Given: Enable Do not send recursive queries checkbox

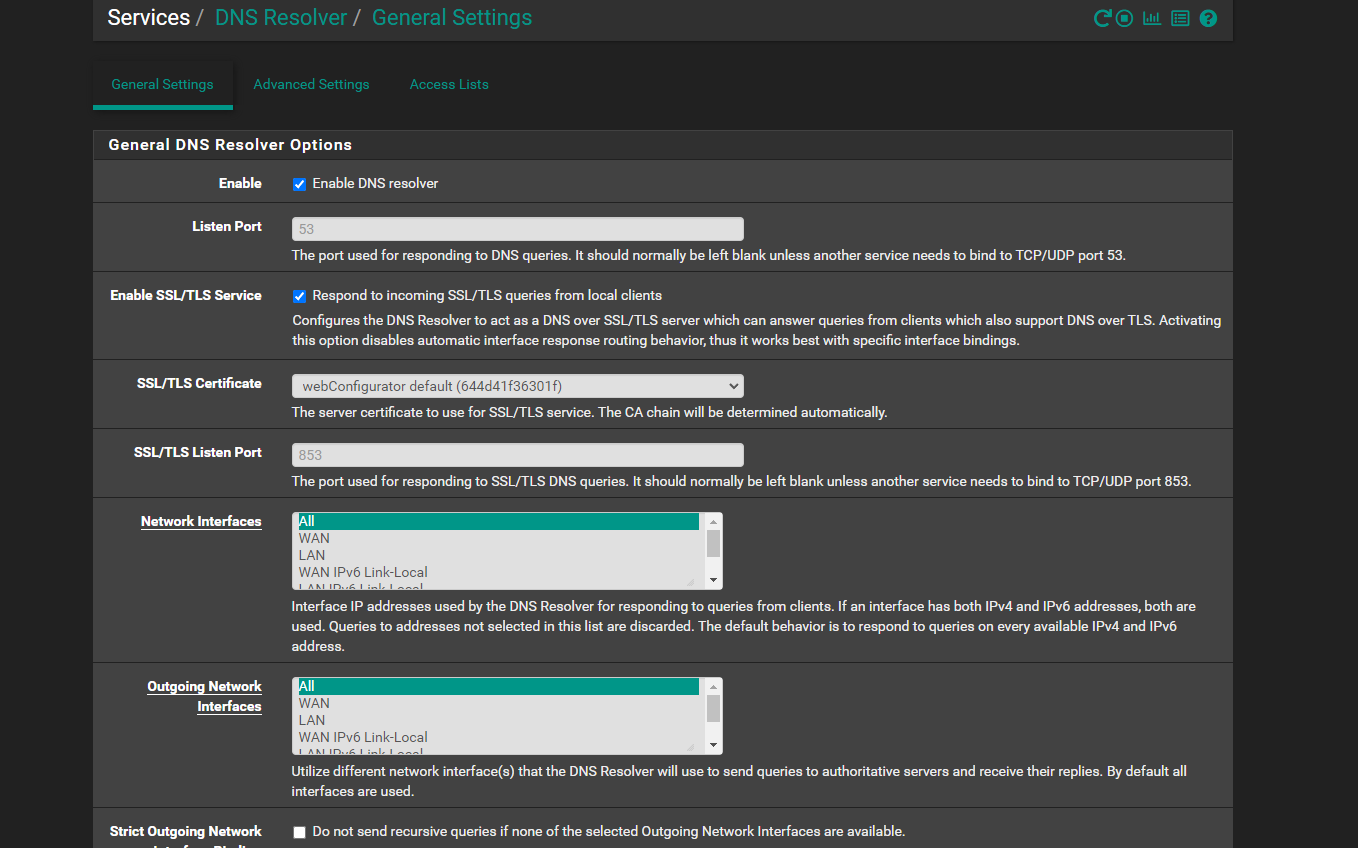Looking at the screenshot, I should (299, 832).
